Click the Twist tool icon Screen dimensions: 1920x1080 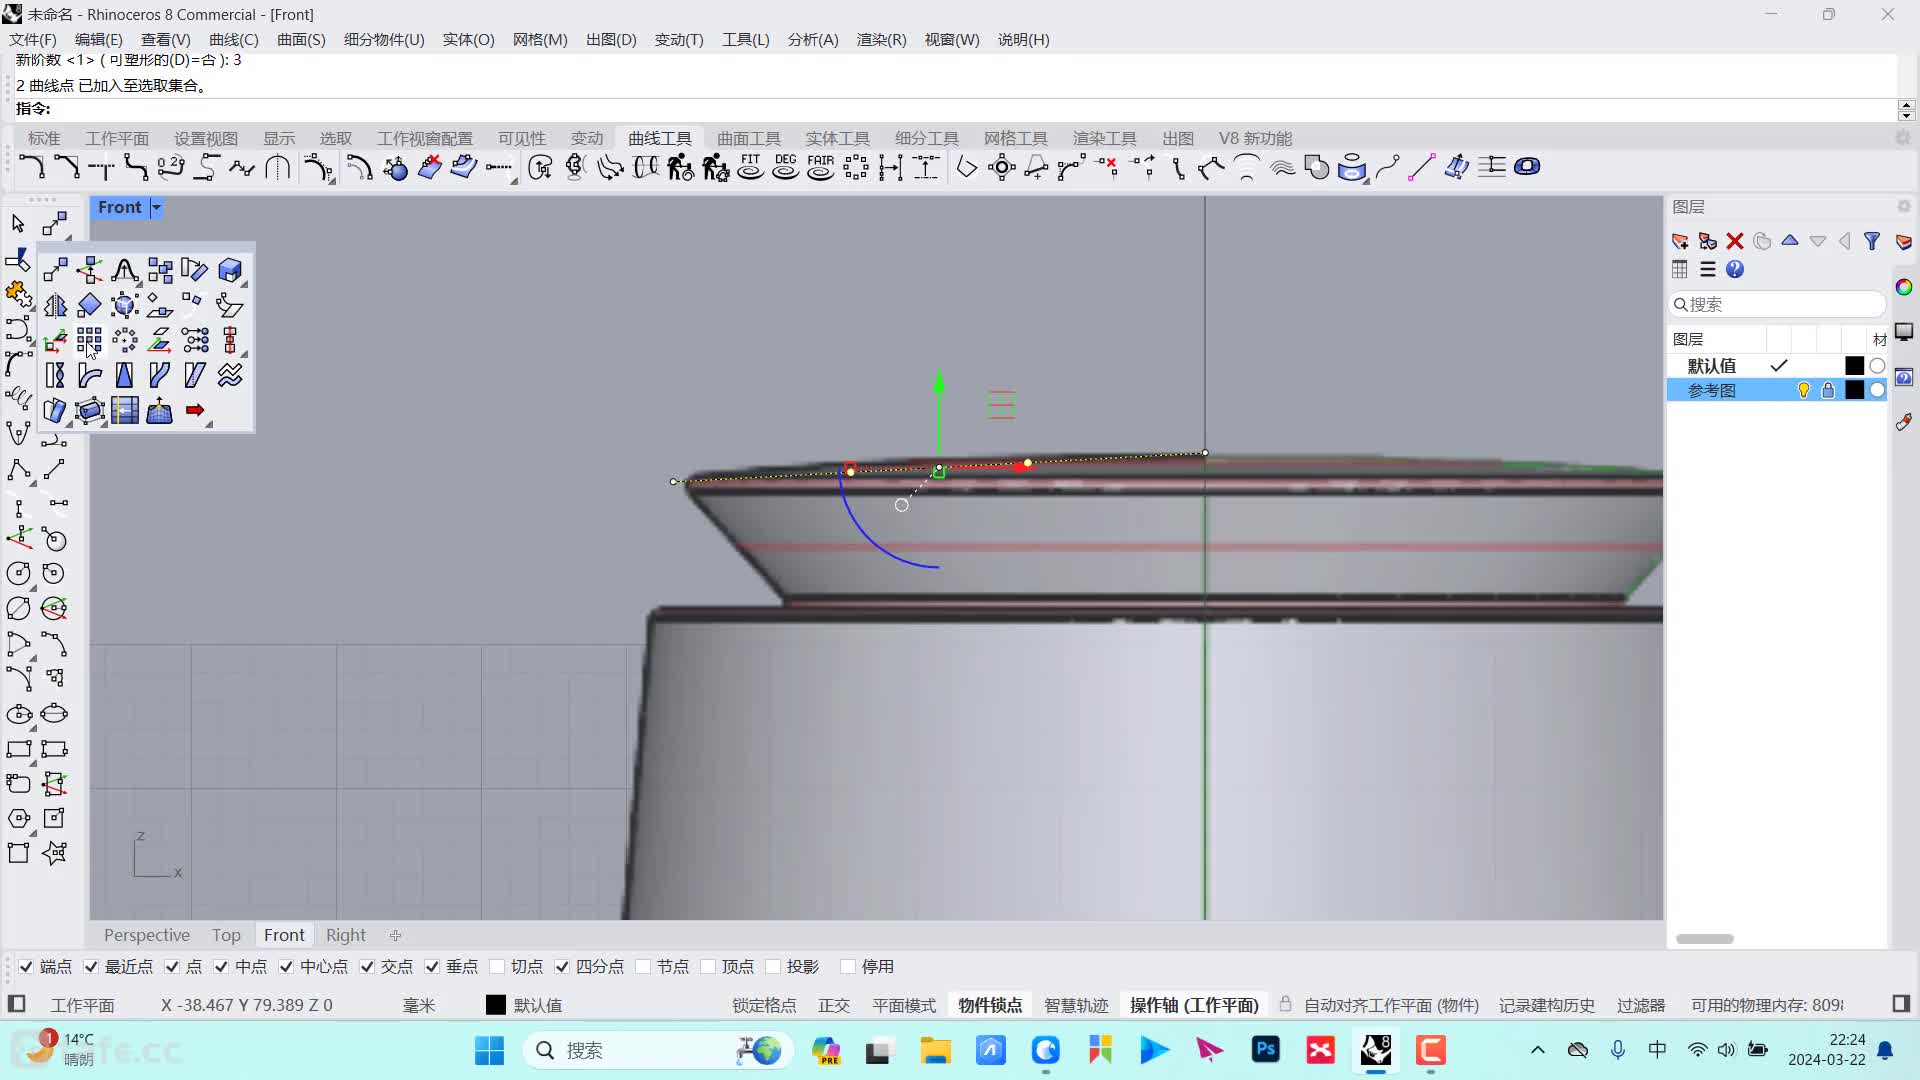point(55,375)
